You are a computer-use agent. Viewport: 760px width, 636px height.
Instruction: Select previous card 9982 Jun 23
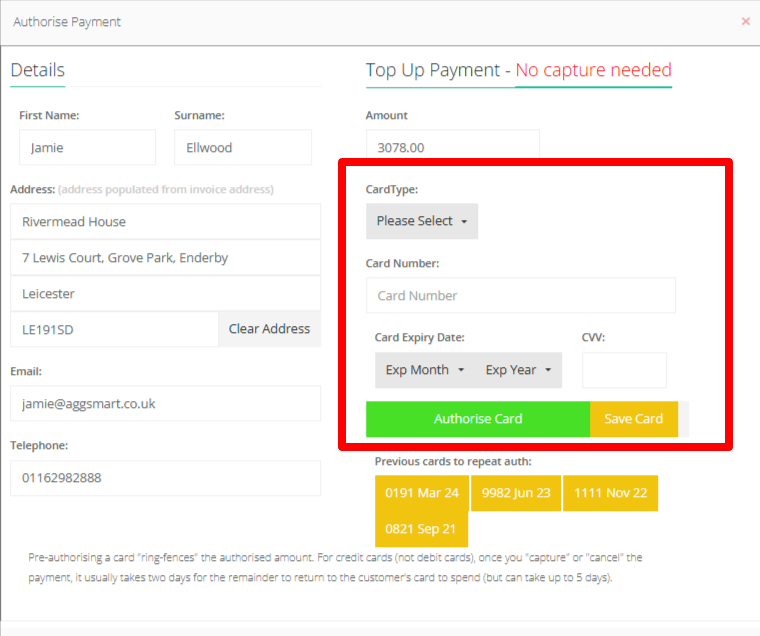point(516,493)
